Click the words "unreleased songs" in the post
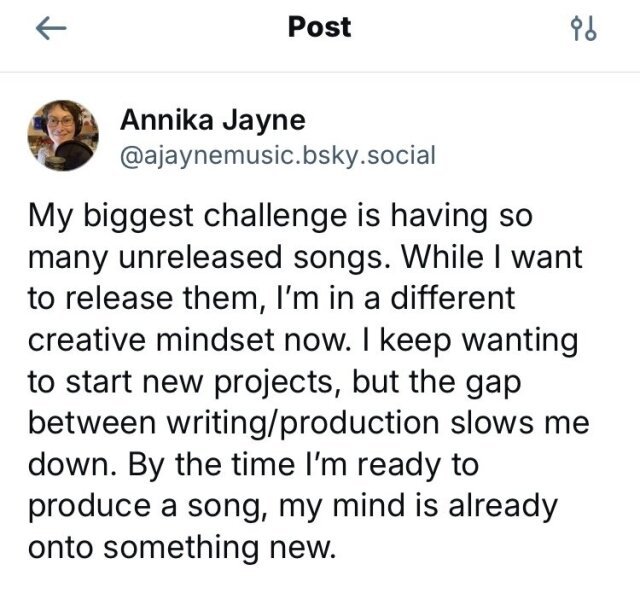Viewport: 640px width, 599px height. pyautogui.click(x=251, y=260)
